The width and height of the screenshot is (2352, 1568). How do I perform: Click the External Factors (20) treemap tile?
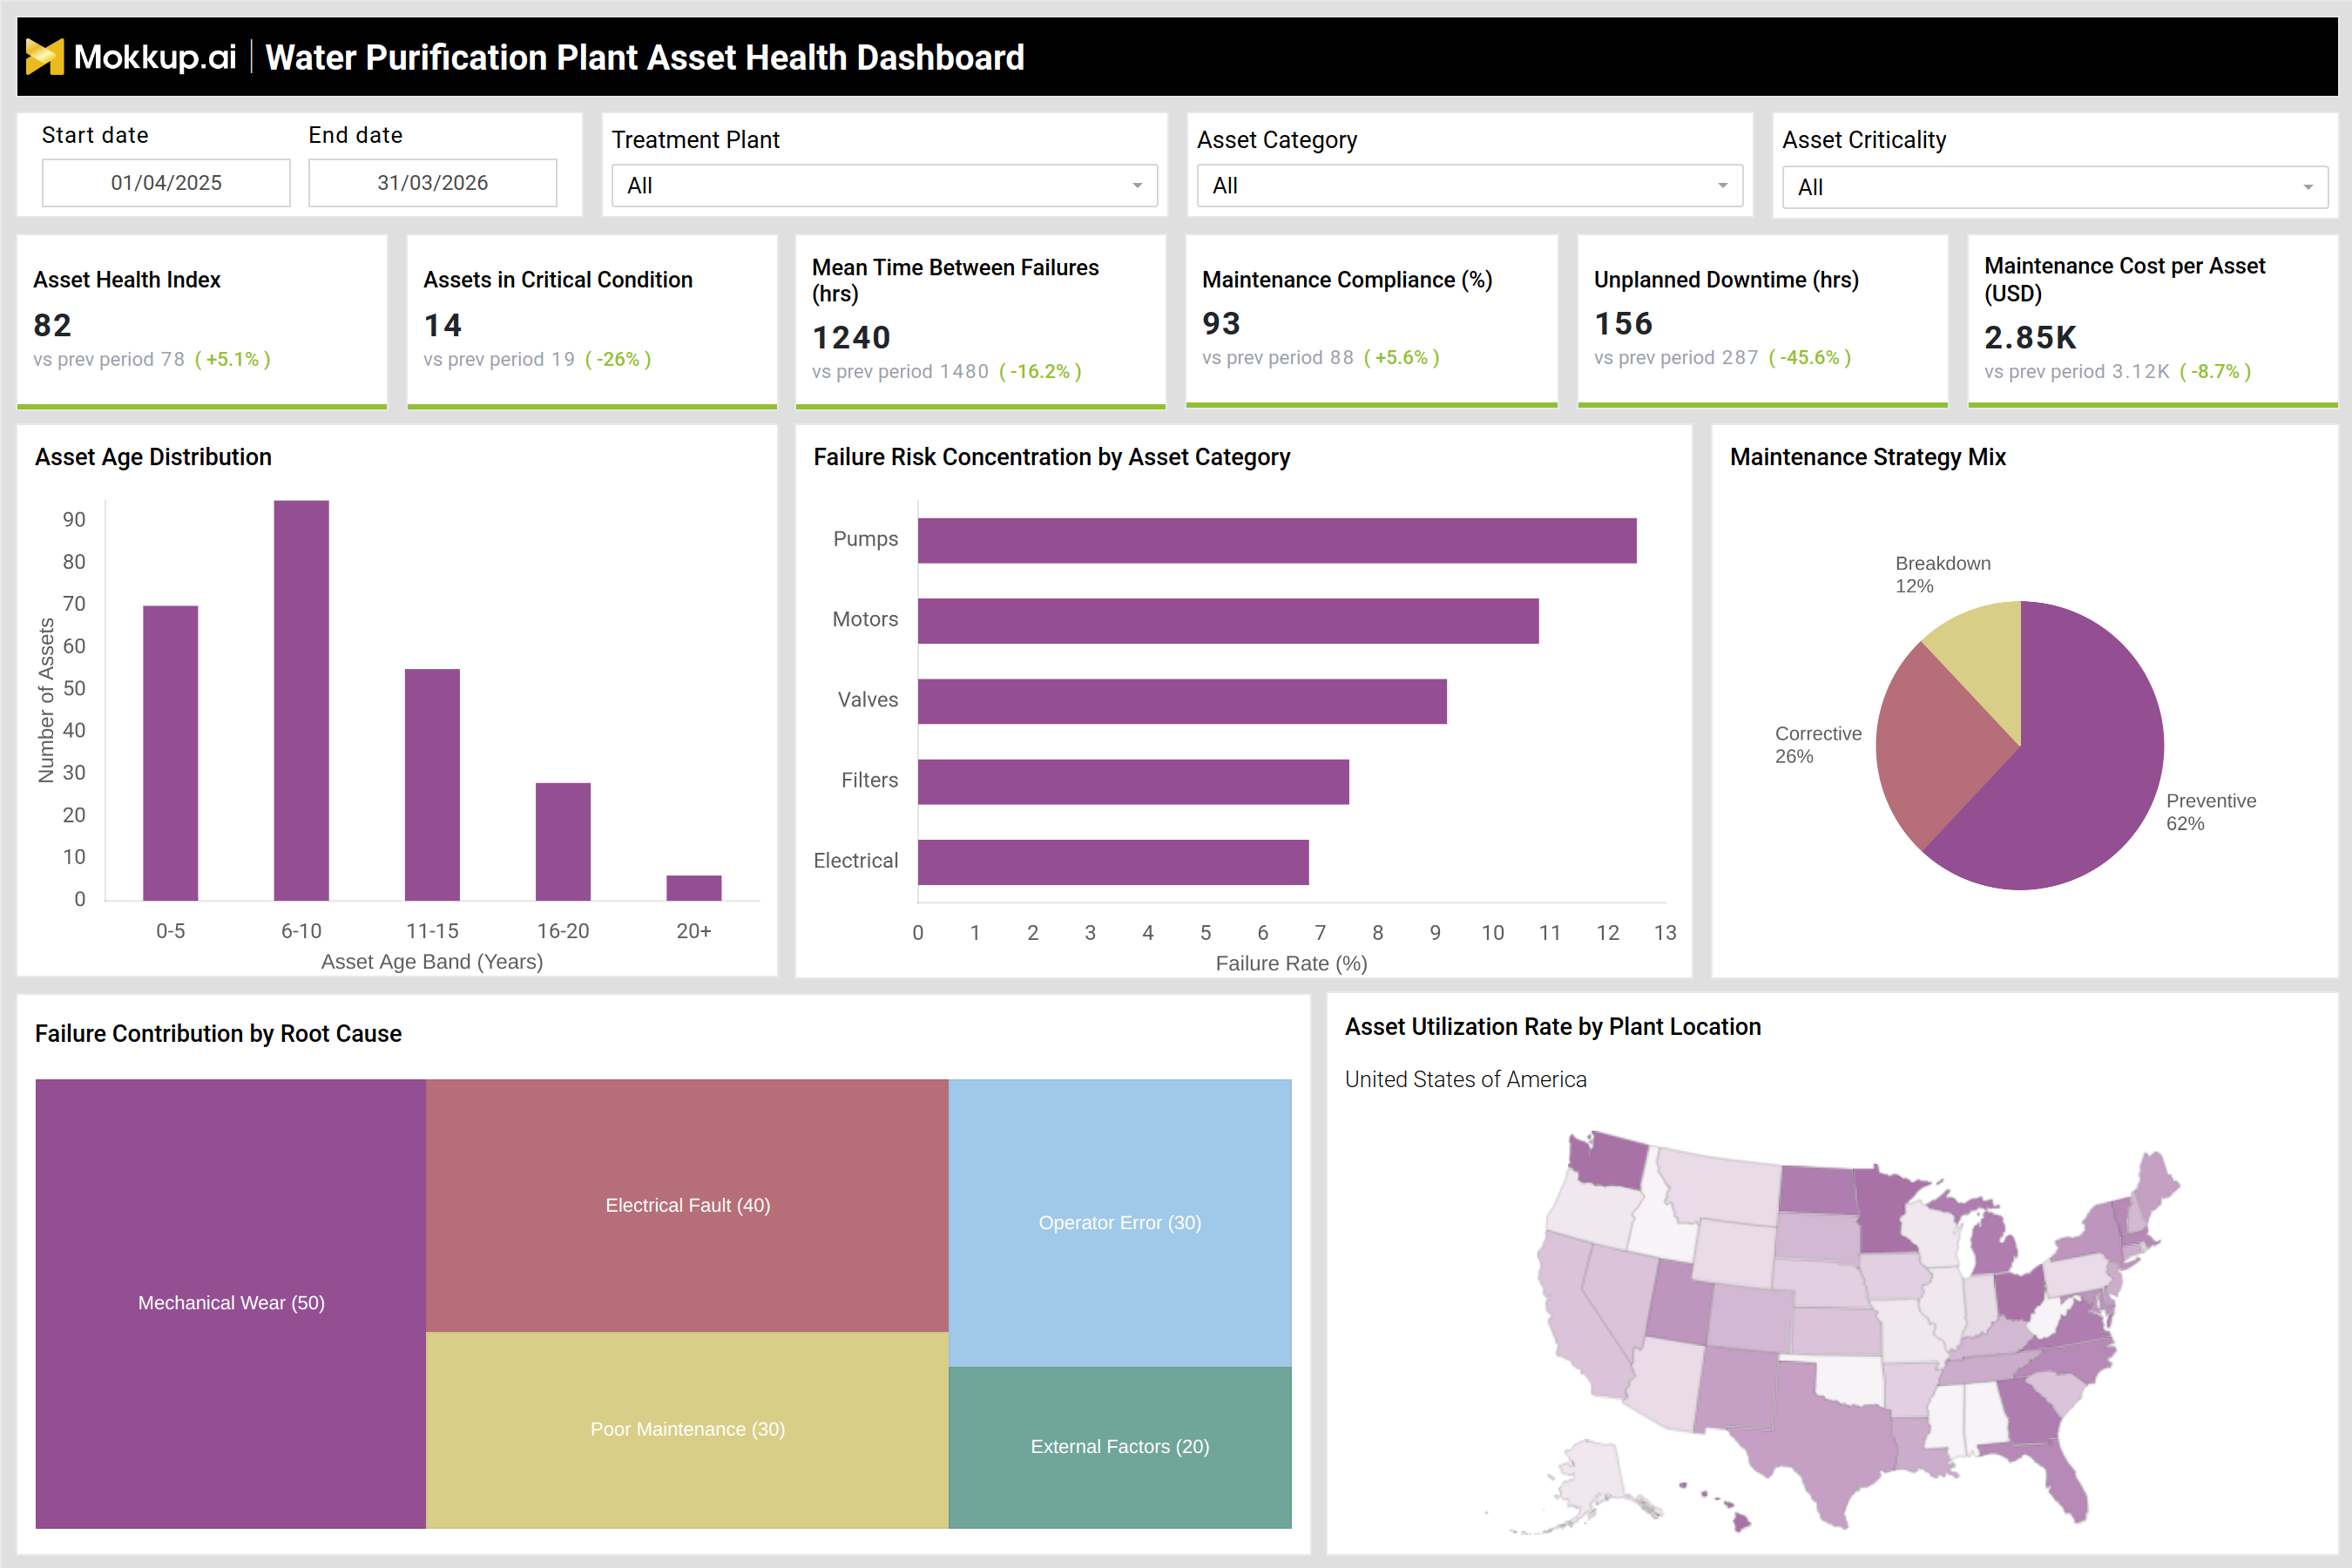(x=1120, y=1447)
